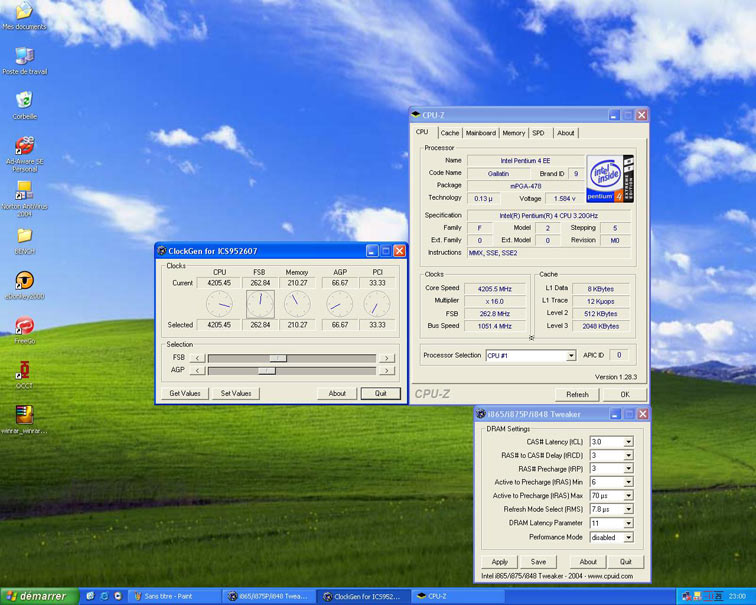Click AGP slider right arrow
Screen dimensions: 756x605
pos(386,371)
